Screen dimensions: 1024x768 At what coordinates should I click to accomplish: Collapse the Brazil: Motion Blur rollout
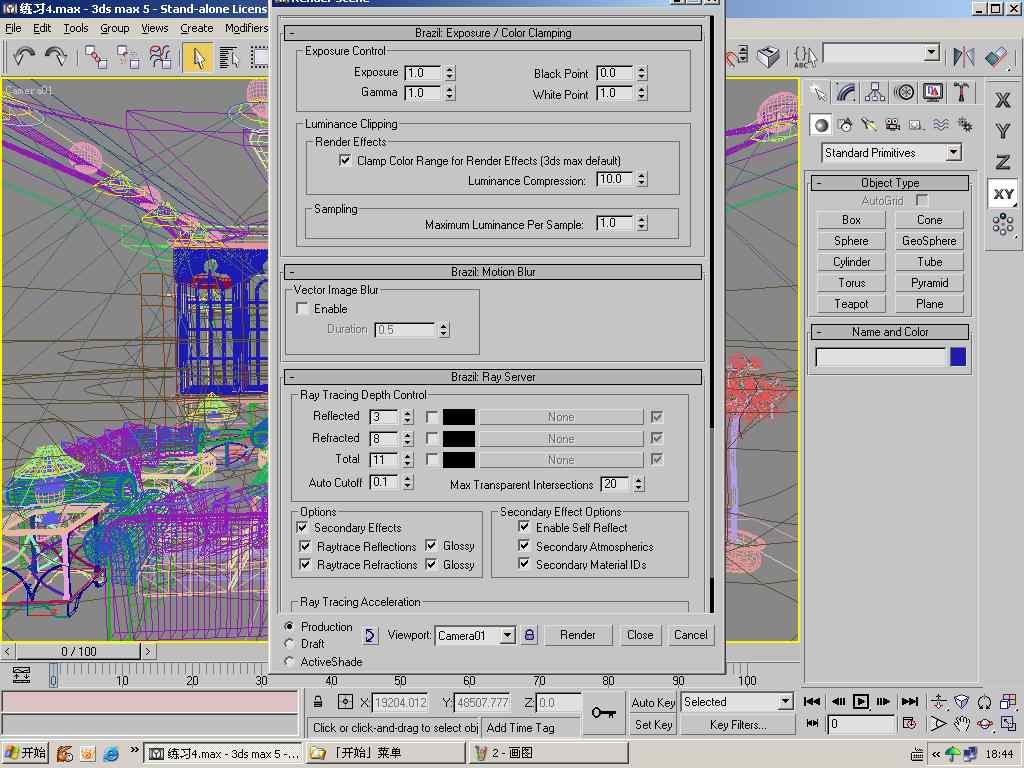pyautogui.click(x=493, y=272)
